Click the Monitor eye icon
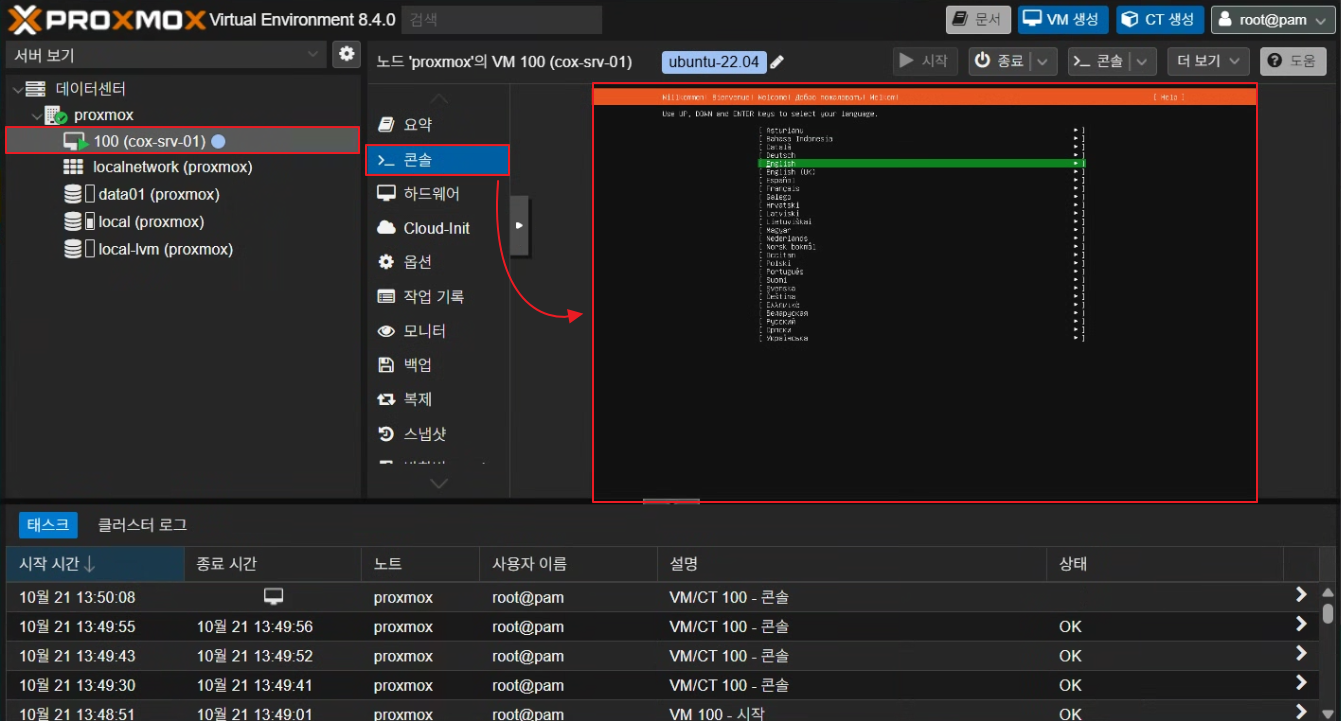Screen dimensions: 1341x721 (x=386, y=331)
